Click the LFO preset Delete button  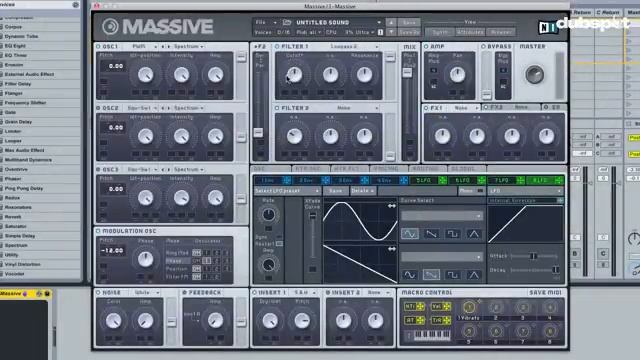click(x=362, y=191)
